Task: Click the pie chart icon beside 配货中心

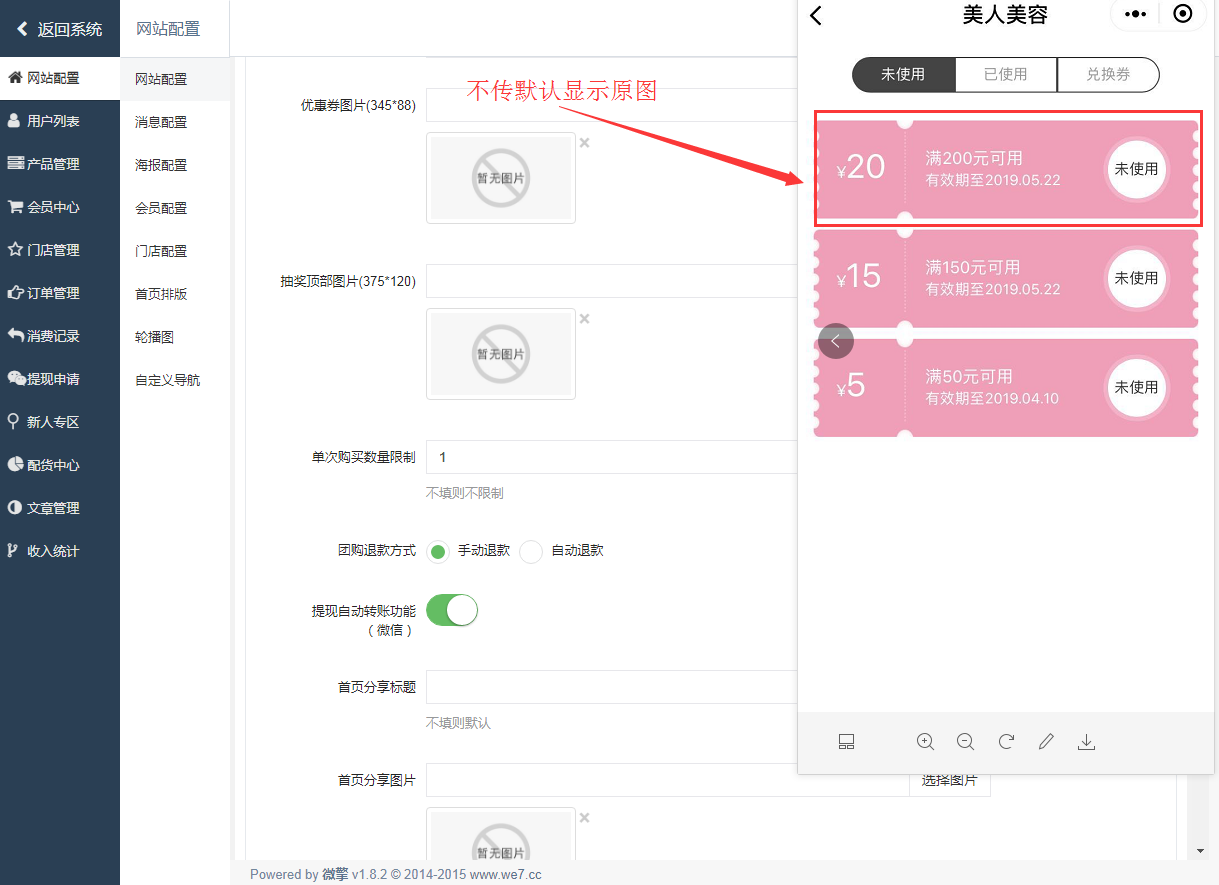Action: [15, 465]
